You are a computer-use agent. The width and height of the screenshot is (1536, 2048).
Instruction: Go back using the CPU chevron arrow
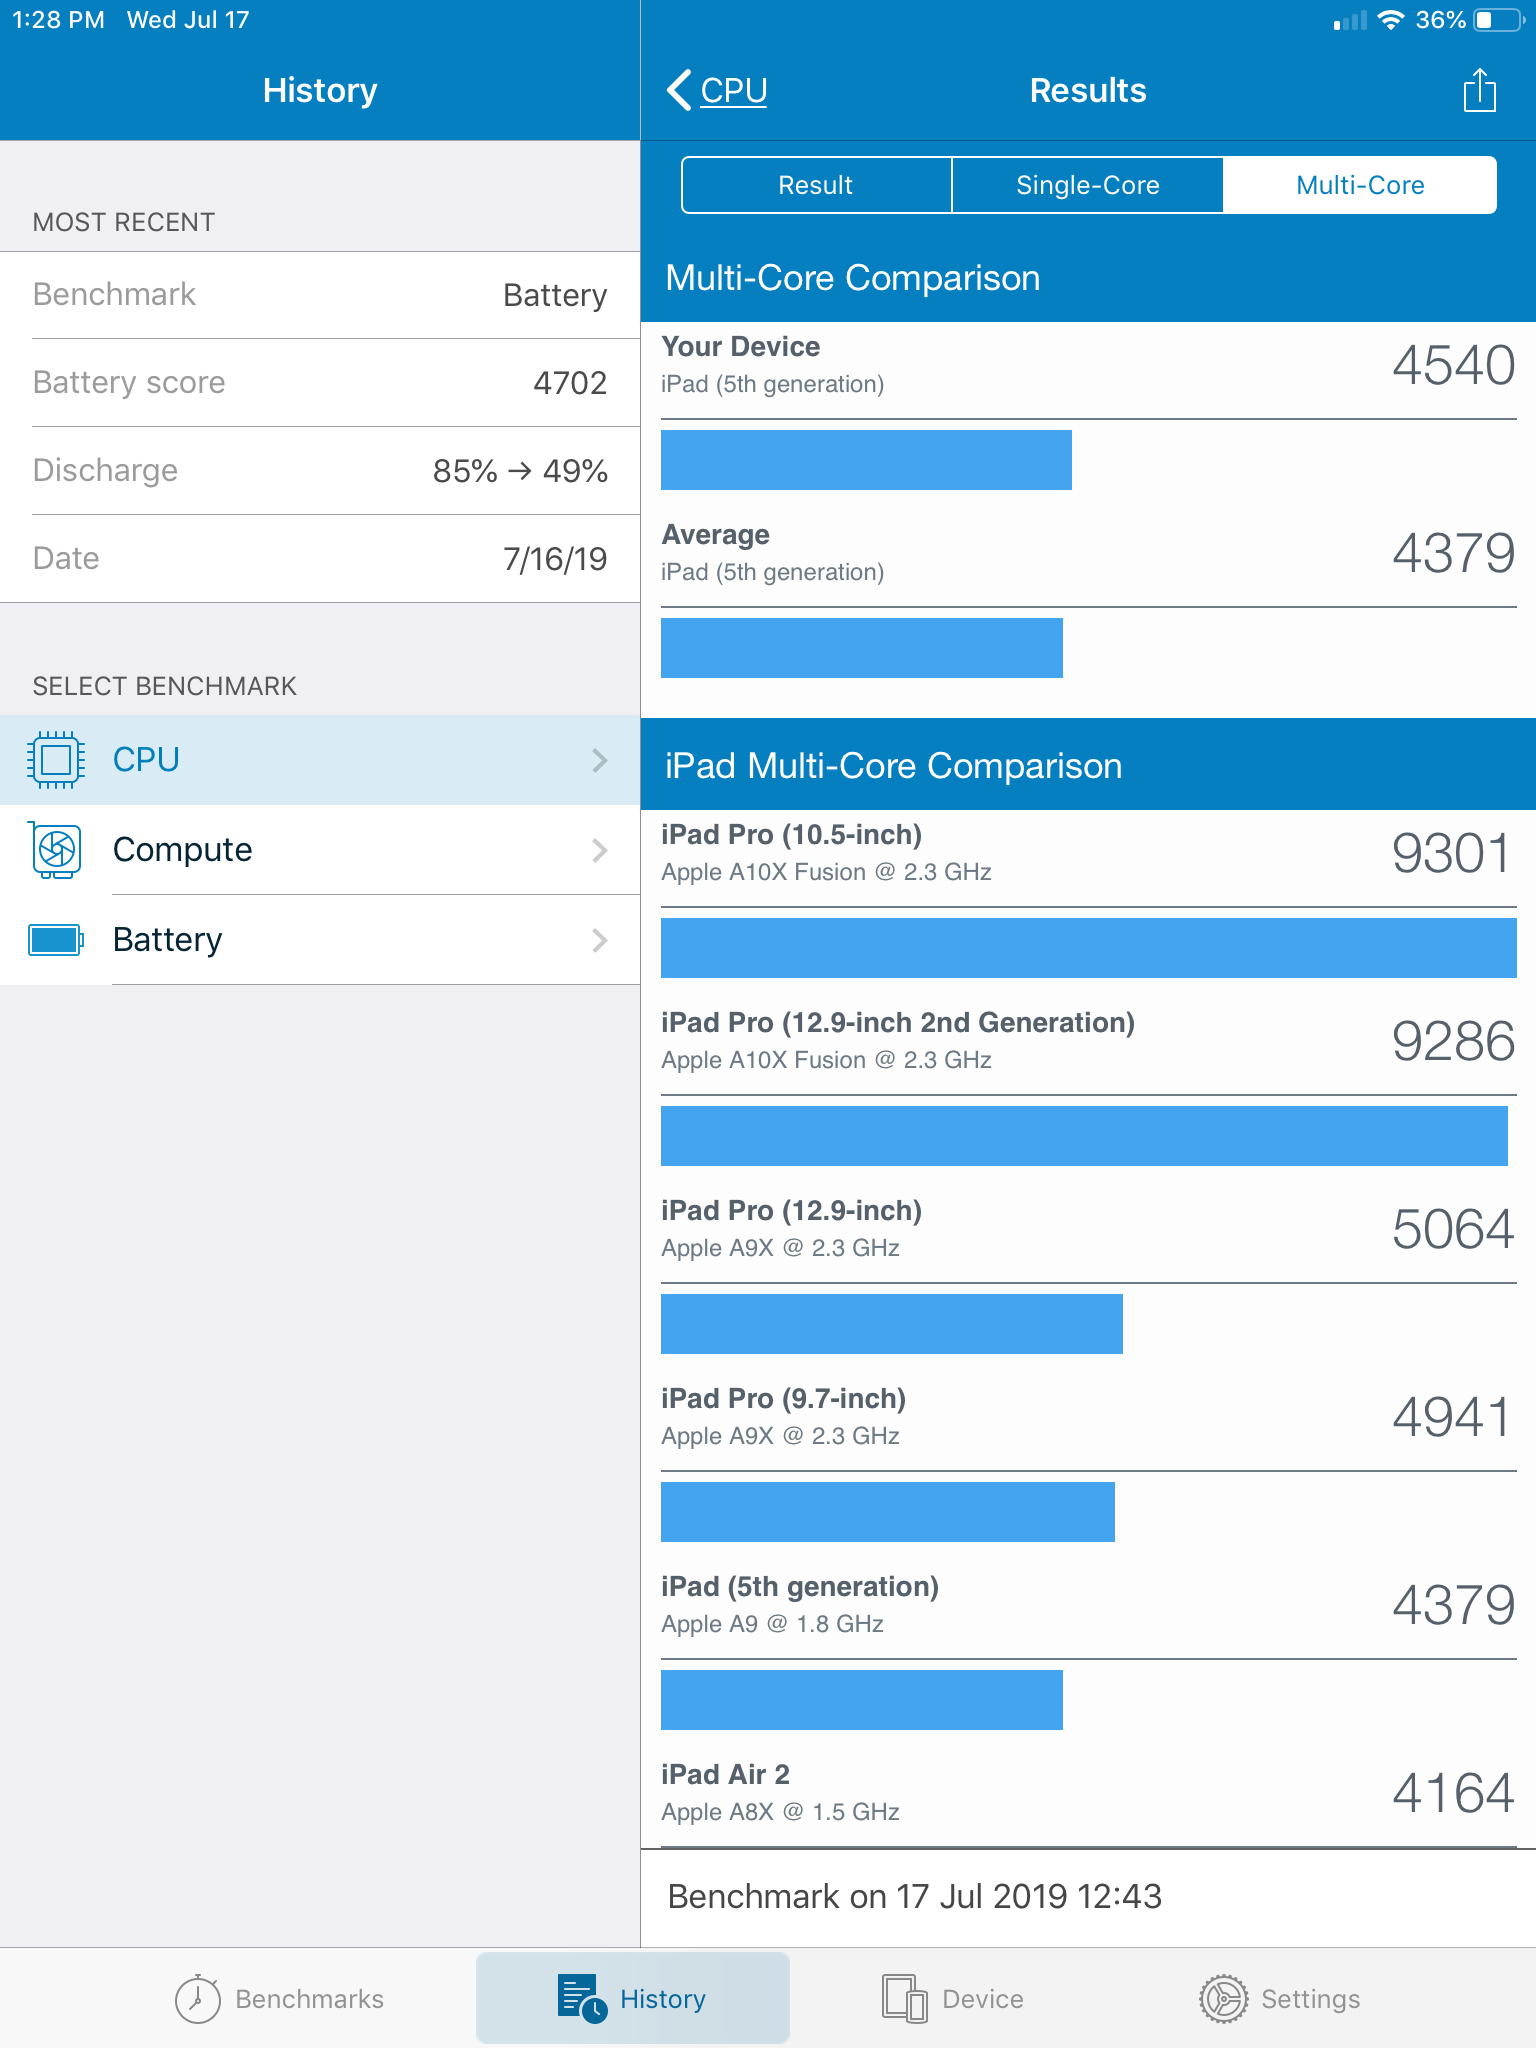click(679, 90)
